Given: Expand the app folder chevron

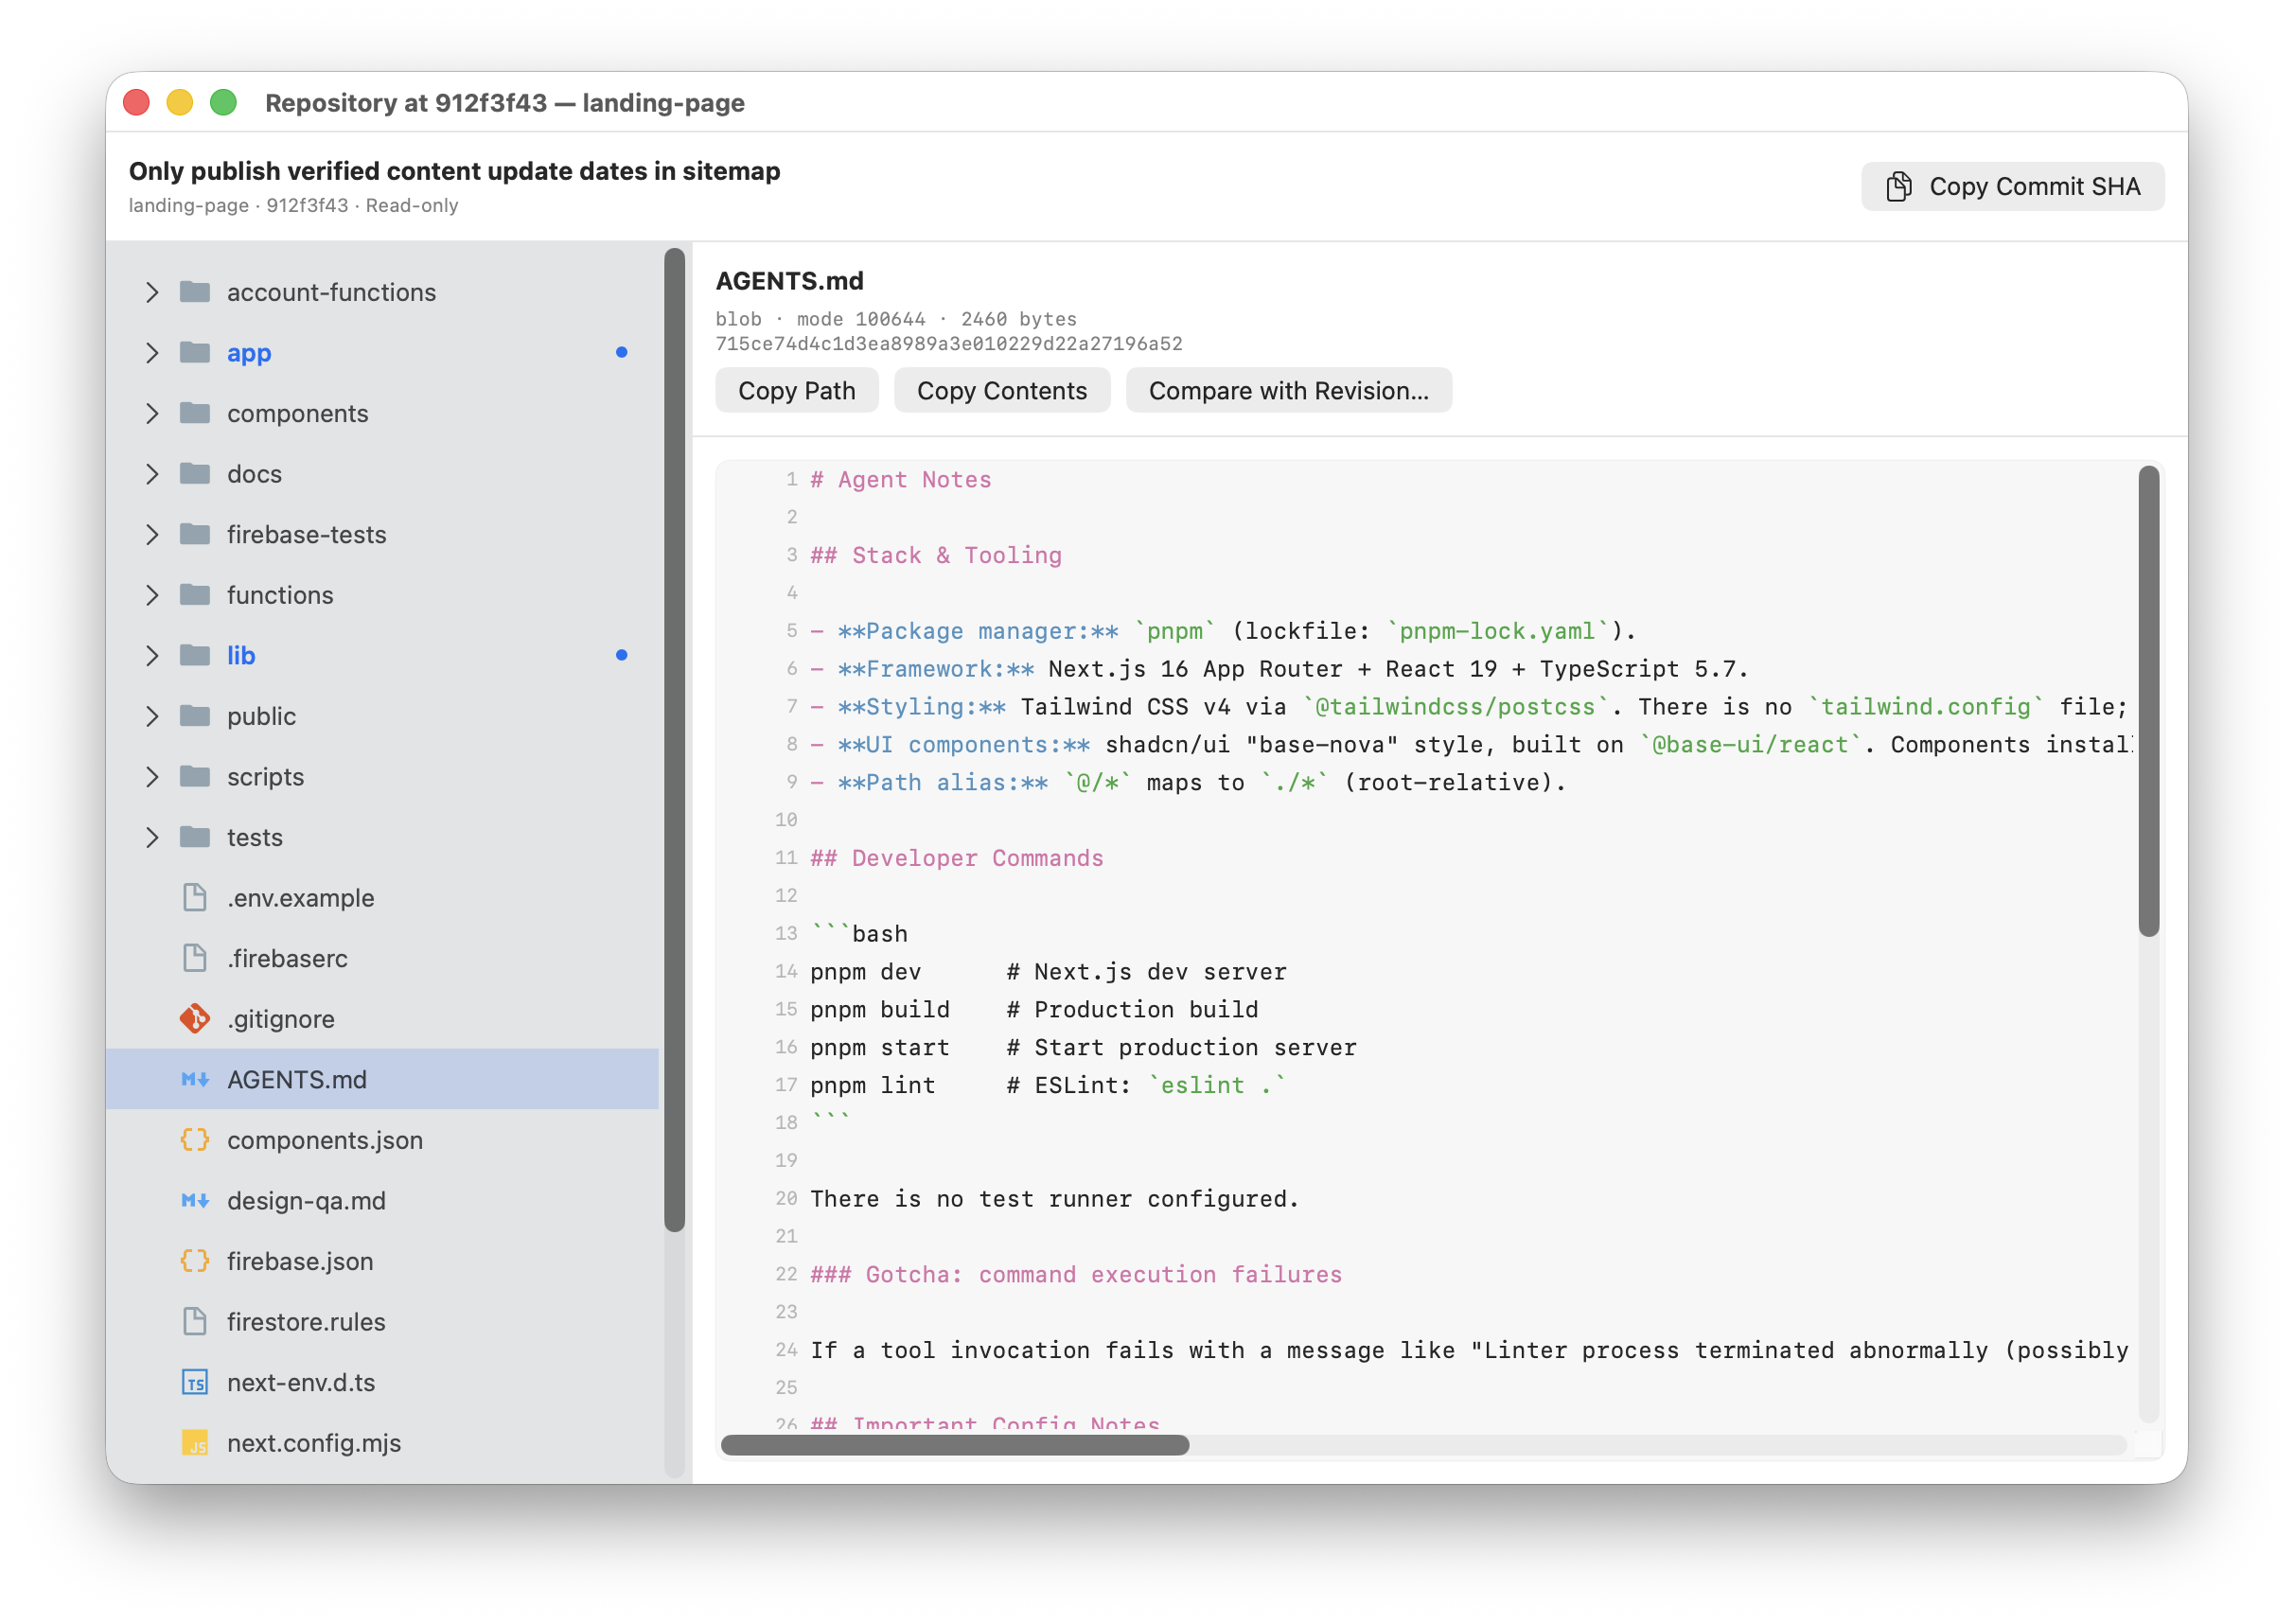Looking at the screenshot, I should tap(152, 353).
